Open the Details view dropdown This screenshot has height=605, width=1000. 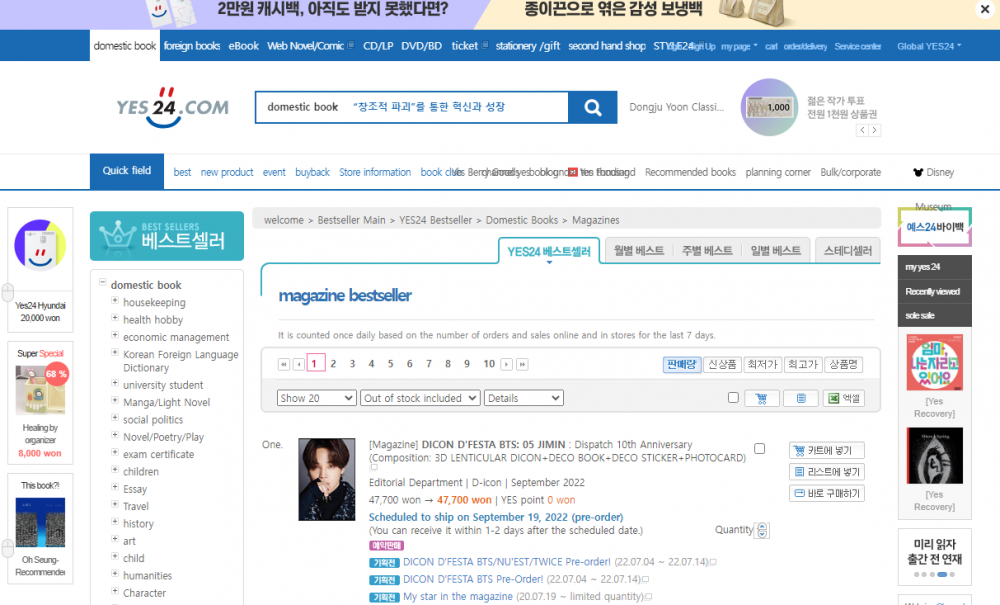[524, 398]
